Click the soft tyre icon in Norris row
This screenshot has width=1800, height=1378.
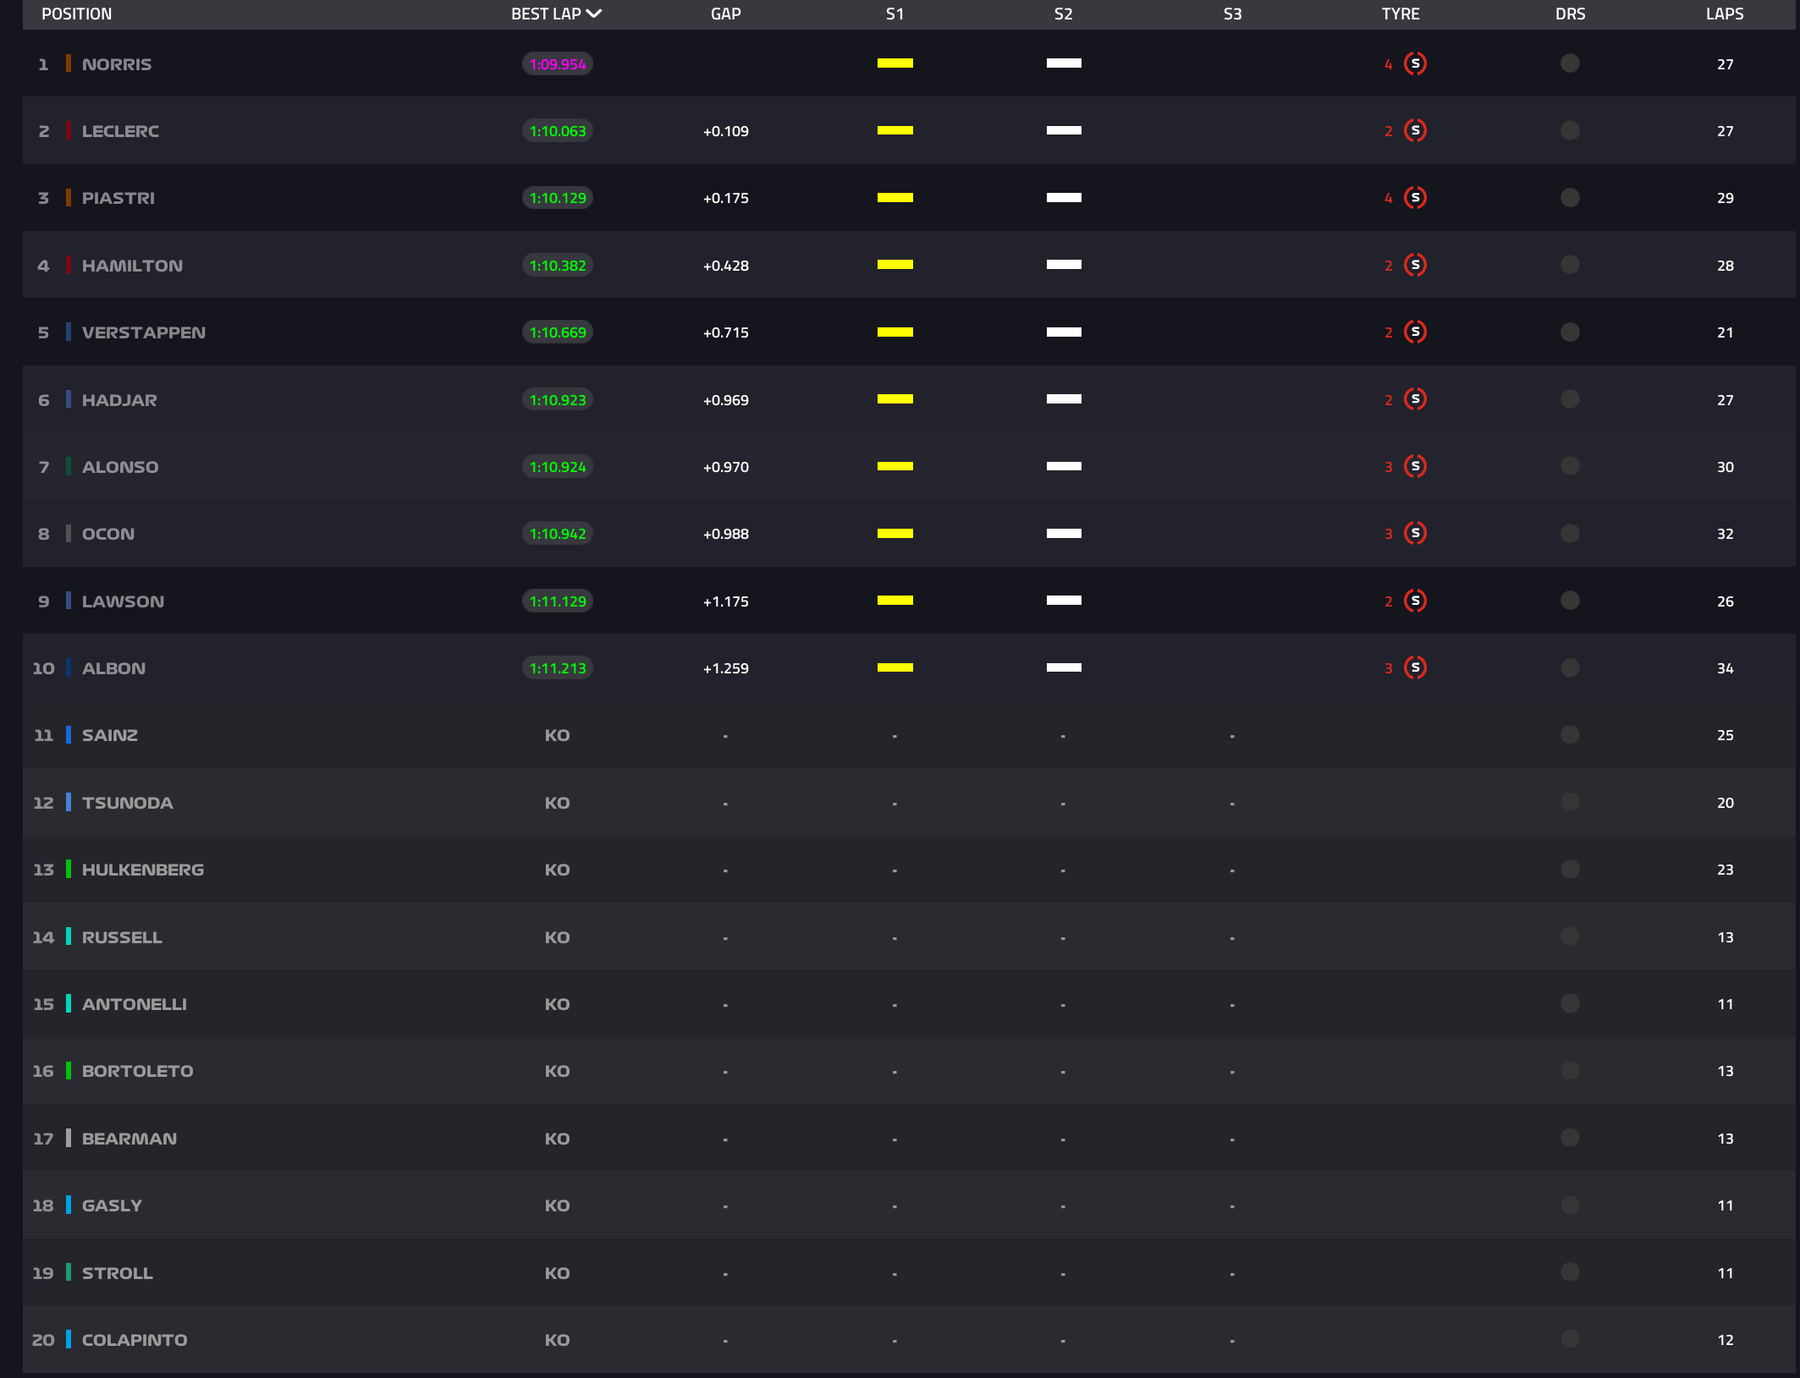[x=1415, y=64]
